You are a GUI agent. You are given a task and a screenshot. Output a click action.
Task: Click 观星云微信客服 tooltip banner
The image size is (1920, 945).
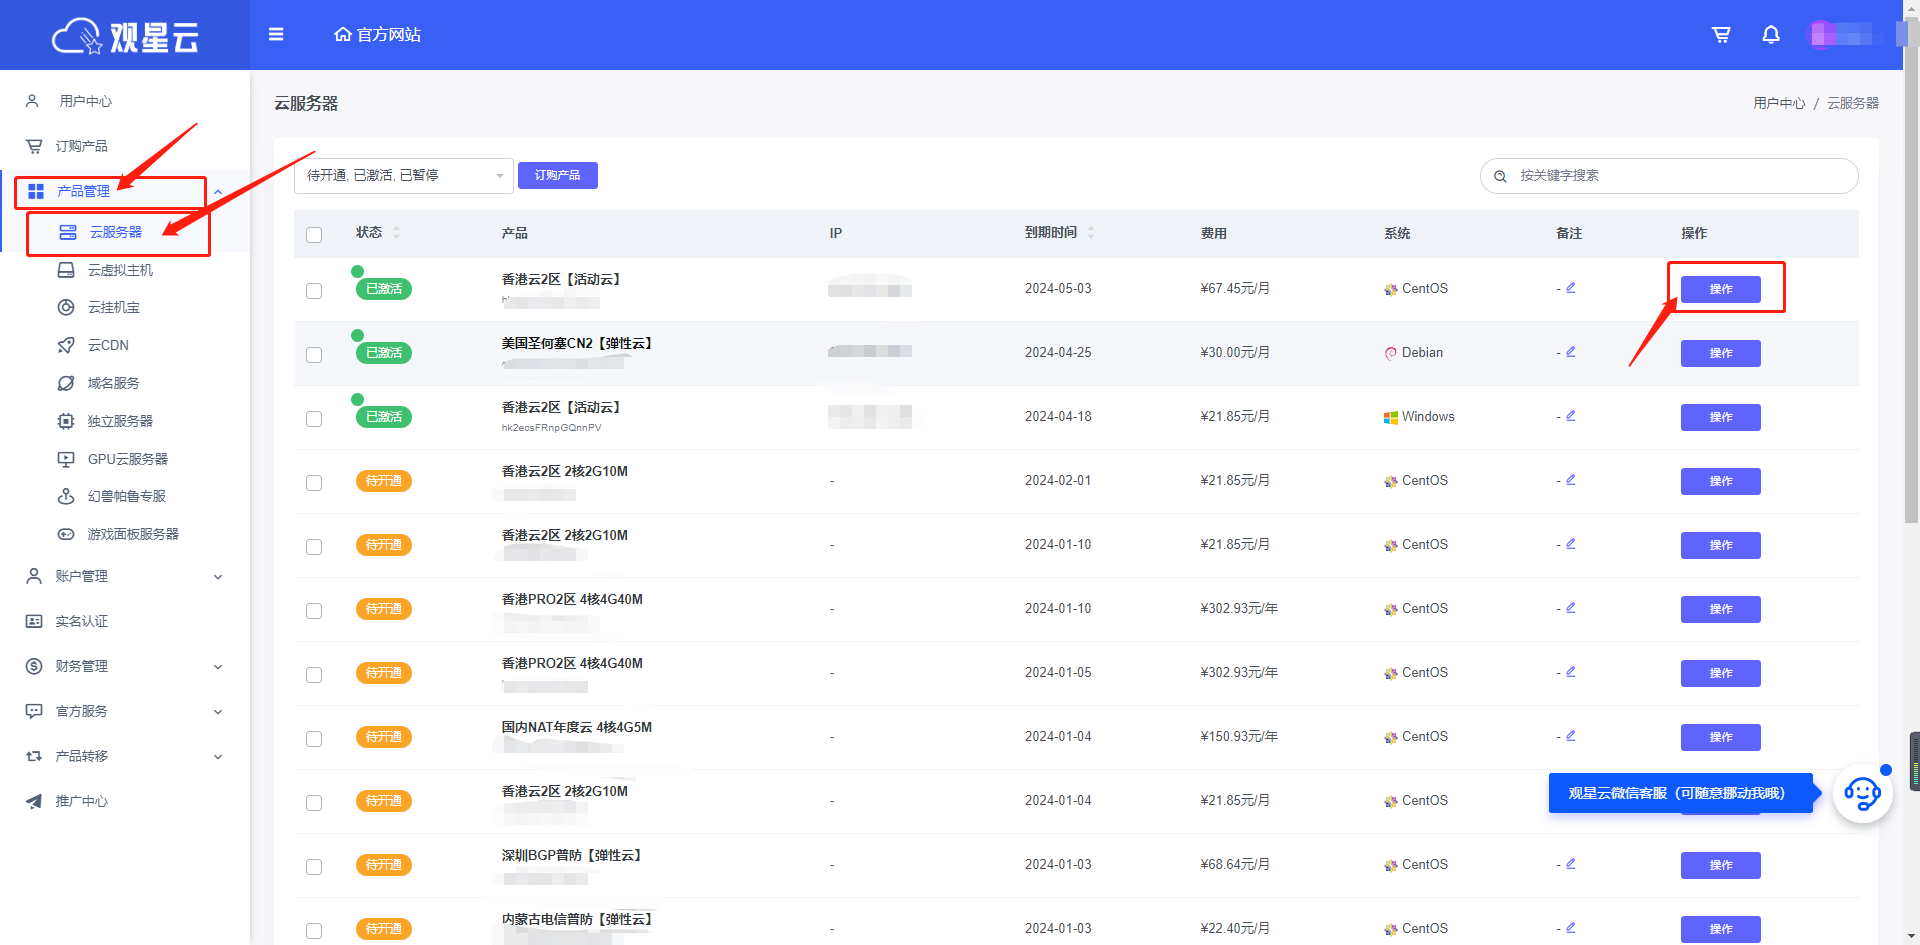point(1680,793)
